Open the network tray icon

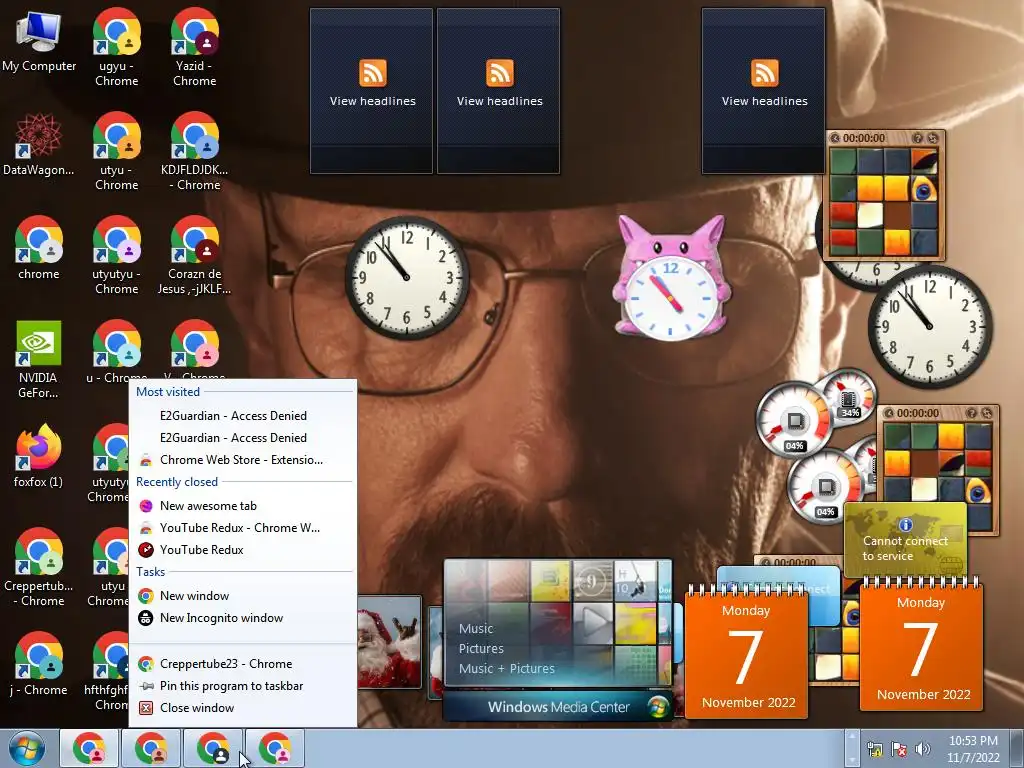point(874,749)
